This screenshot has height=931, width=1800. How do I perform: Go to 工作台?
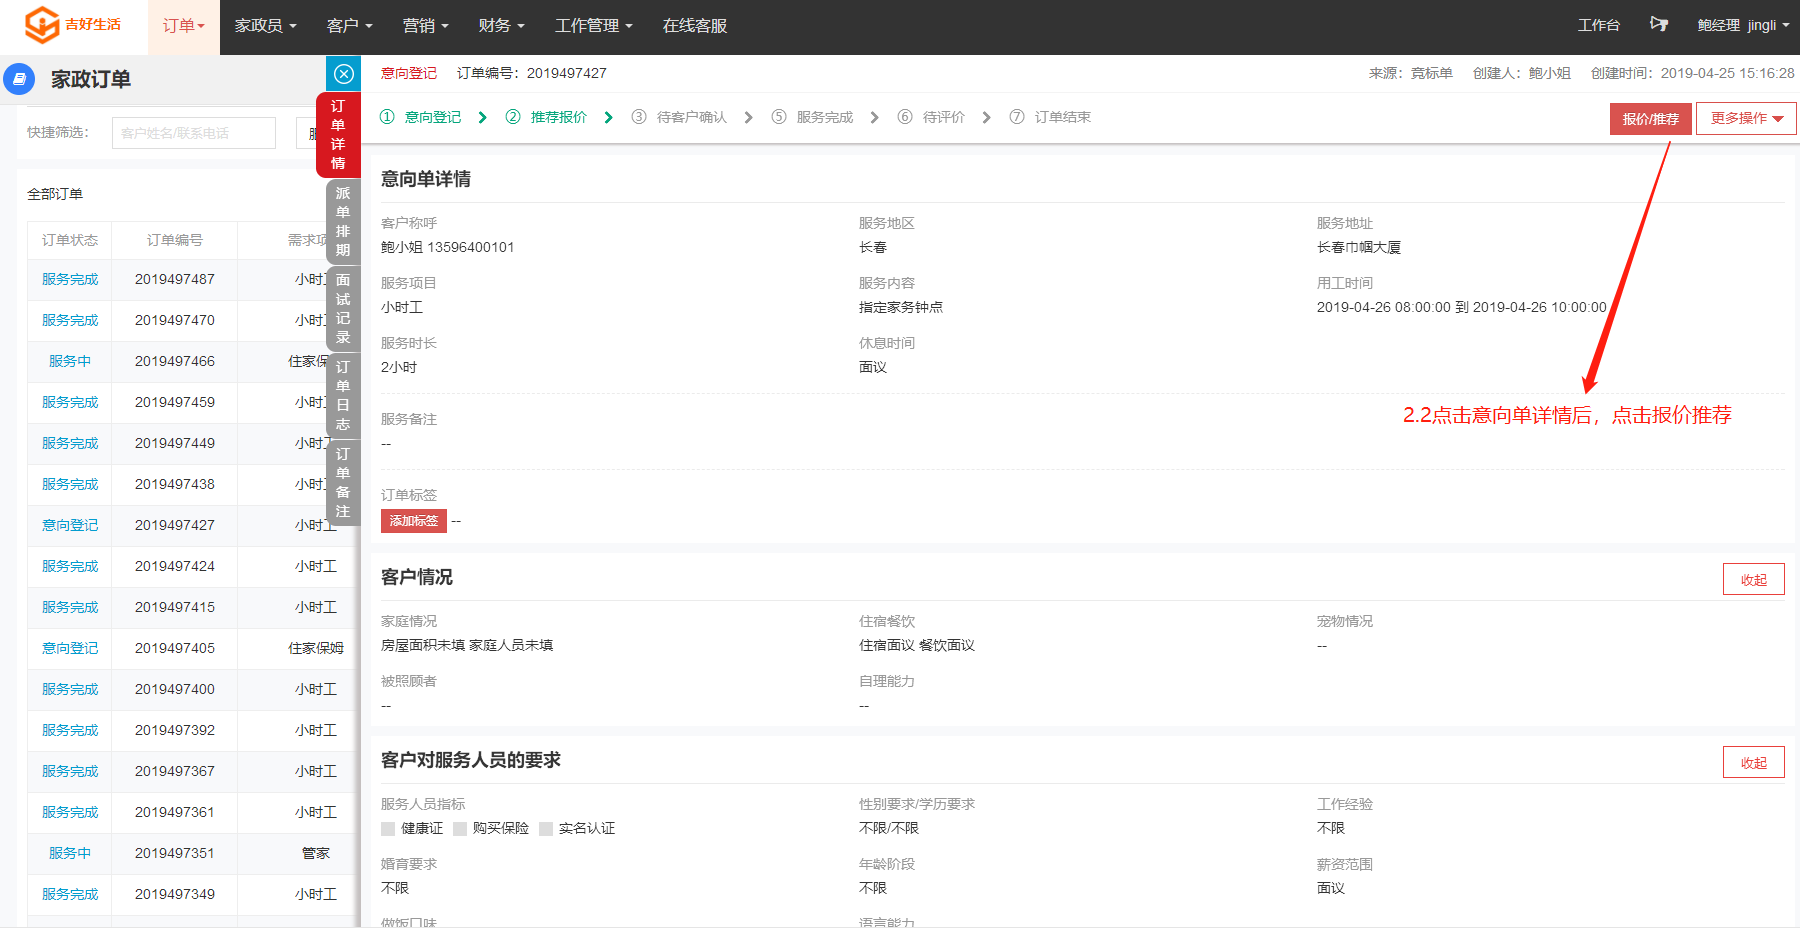(1598, 25)
